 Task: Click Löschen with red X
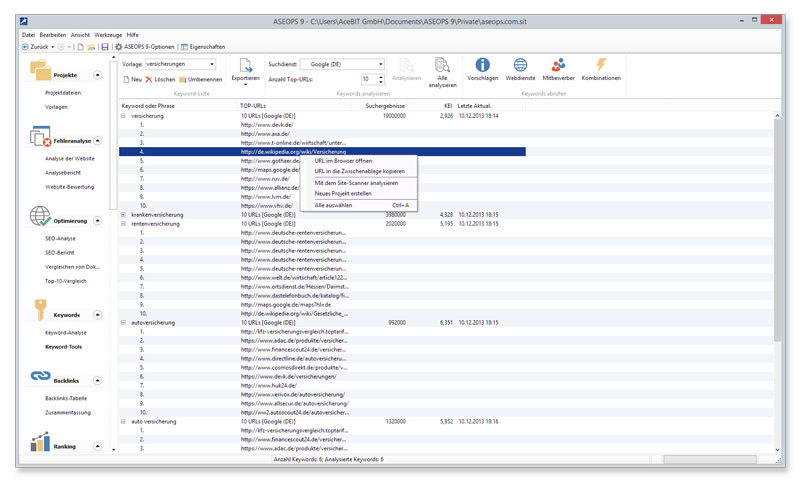(x=160, y=80)
